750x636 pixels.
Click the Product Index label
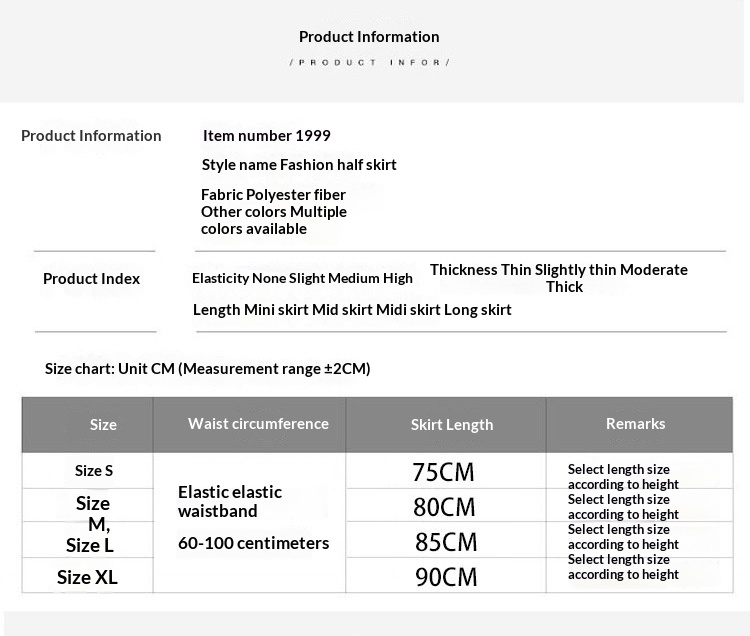click(91, 279)
